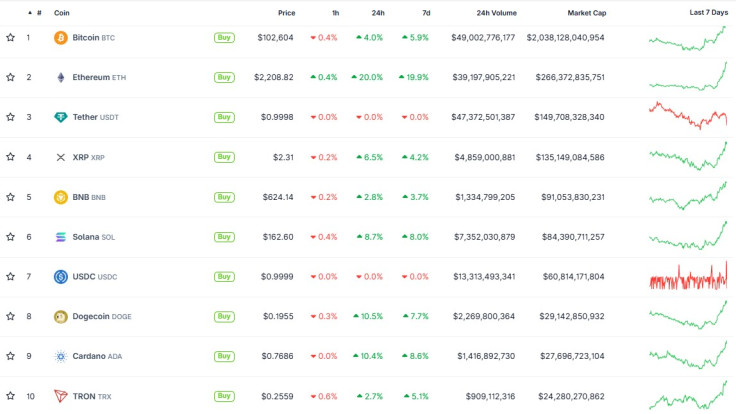Viewport: 736px width, 414px height.
Task: Open USDC's spiky red sparkline chart
Action: tap(688, 276)
